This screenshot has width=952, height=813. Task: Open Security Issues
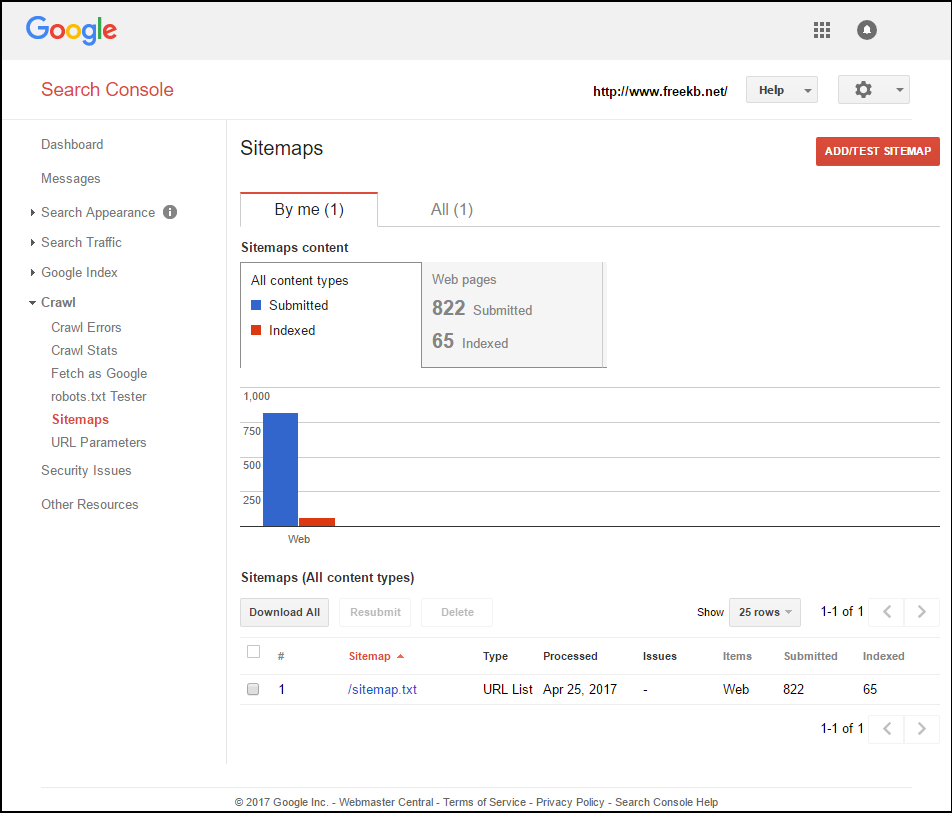86,471
